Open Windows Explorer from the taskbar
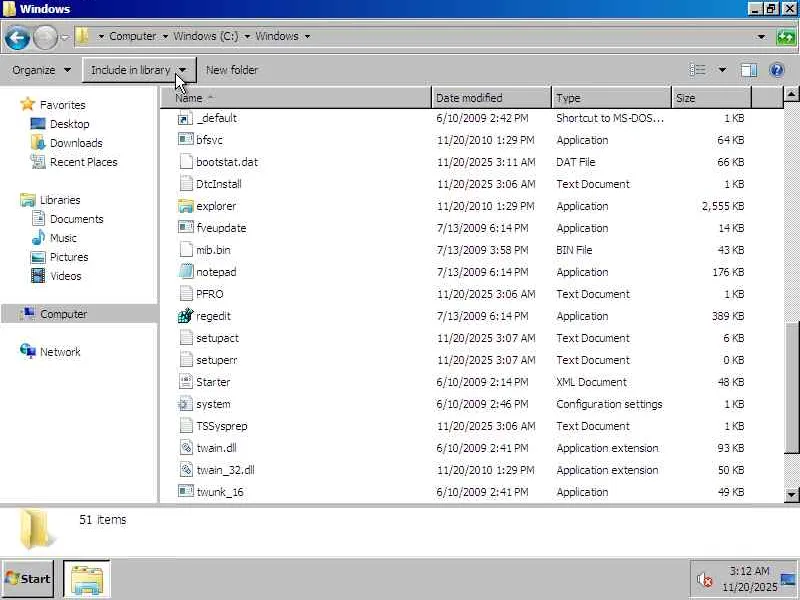The image size is (800, 600). [87, 579]
